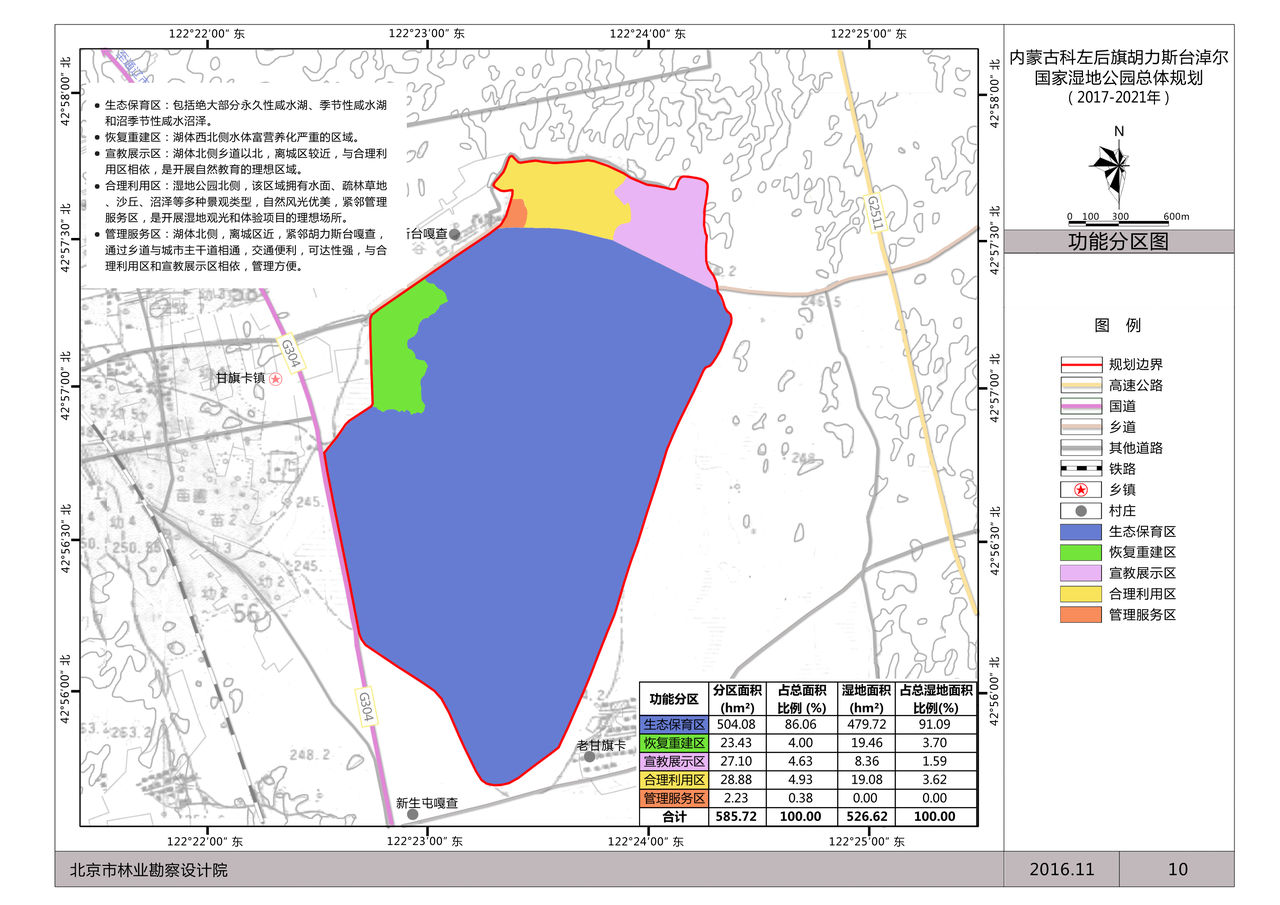
Task: Click the 合计 row label in table
Action: pos(674,817)
